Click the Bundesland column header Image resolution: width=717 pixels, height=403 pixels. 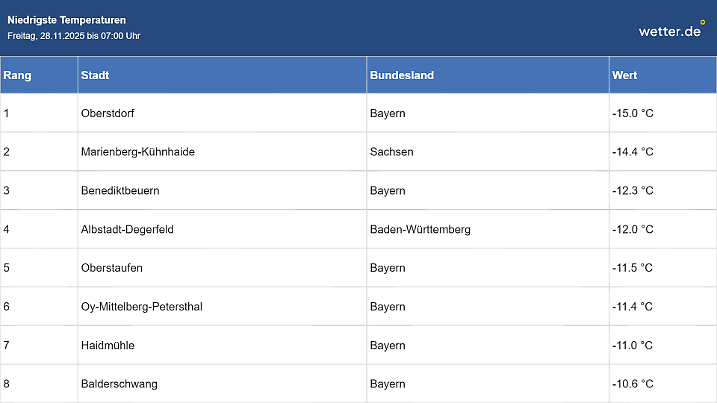click(x=402, y=76)
